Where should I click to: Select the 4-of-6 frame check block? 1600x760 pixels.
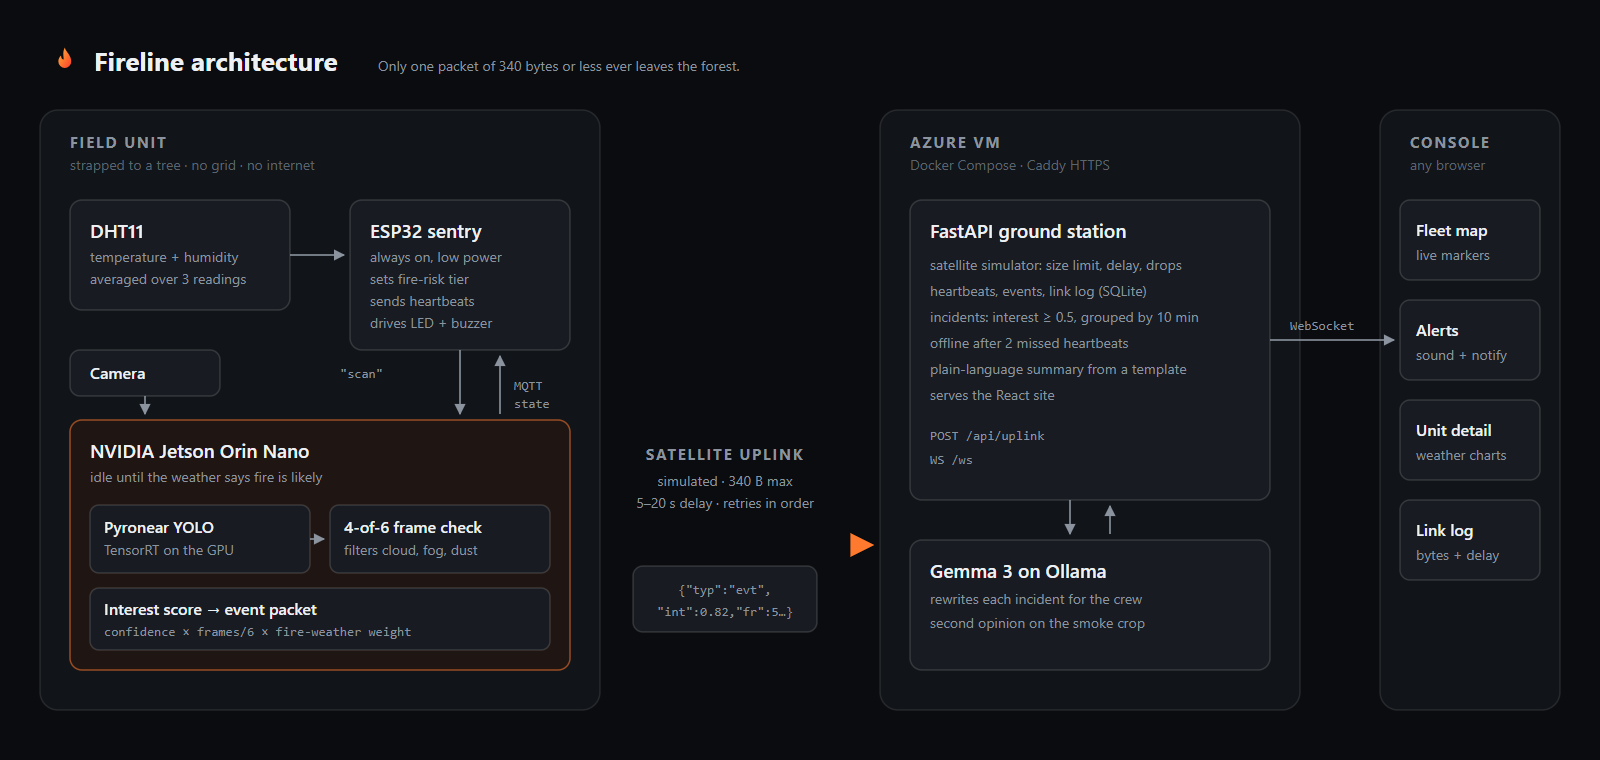(440, 539)
